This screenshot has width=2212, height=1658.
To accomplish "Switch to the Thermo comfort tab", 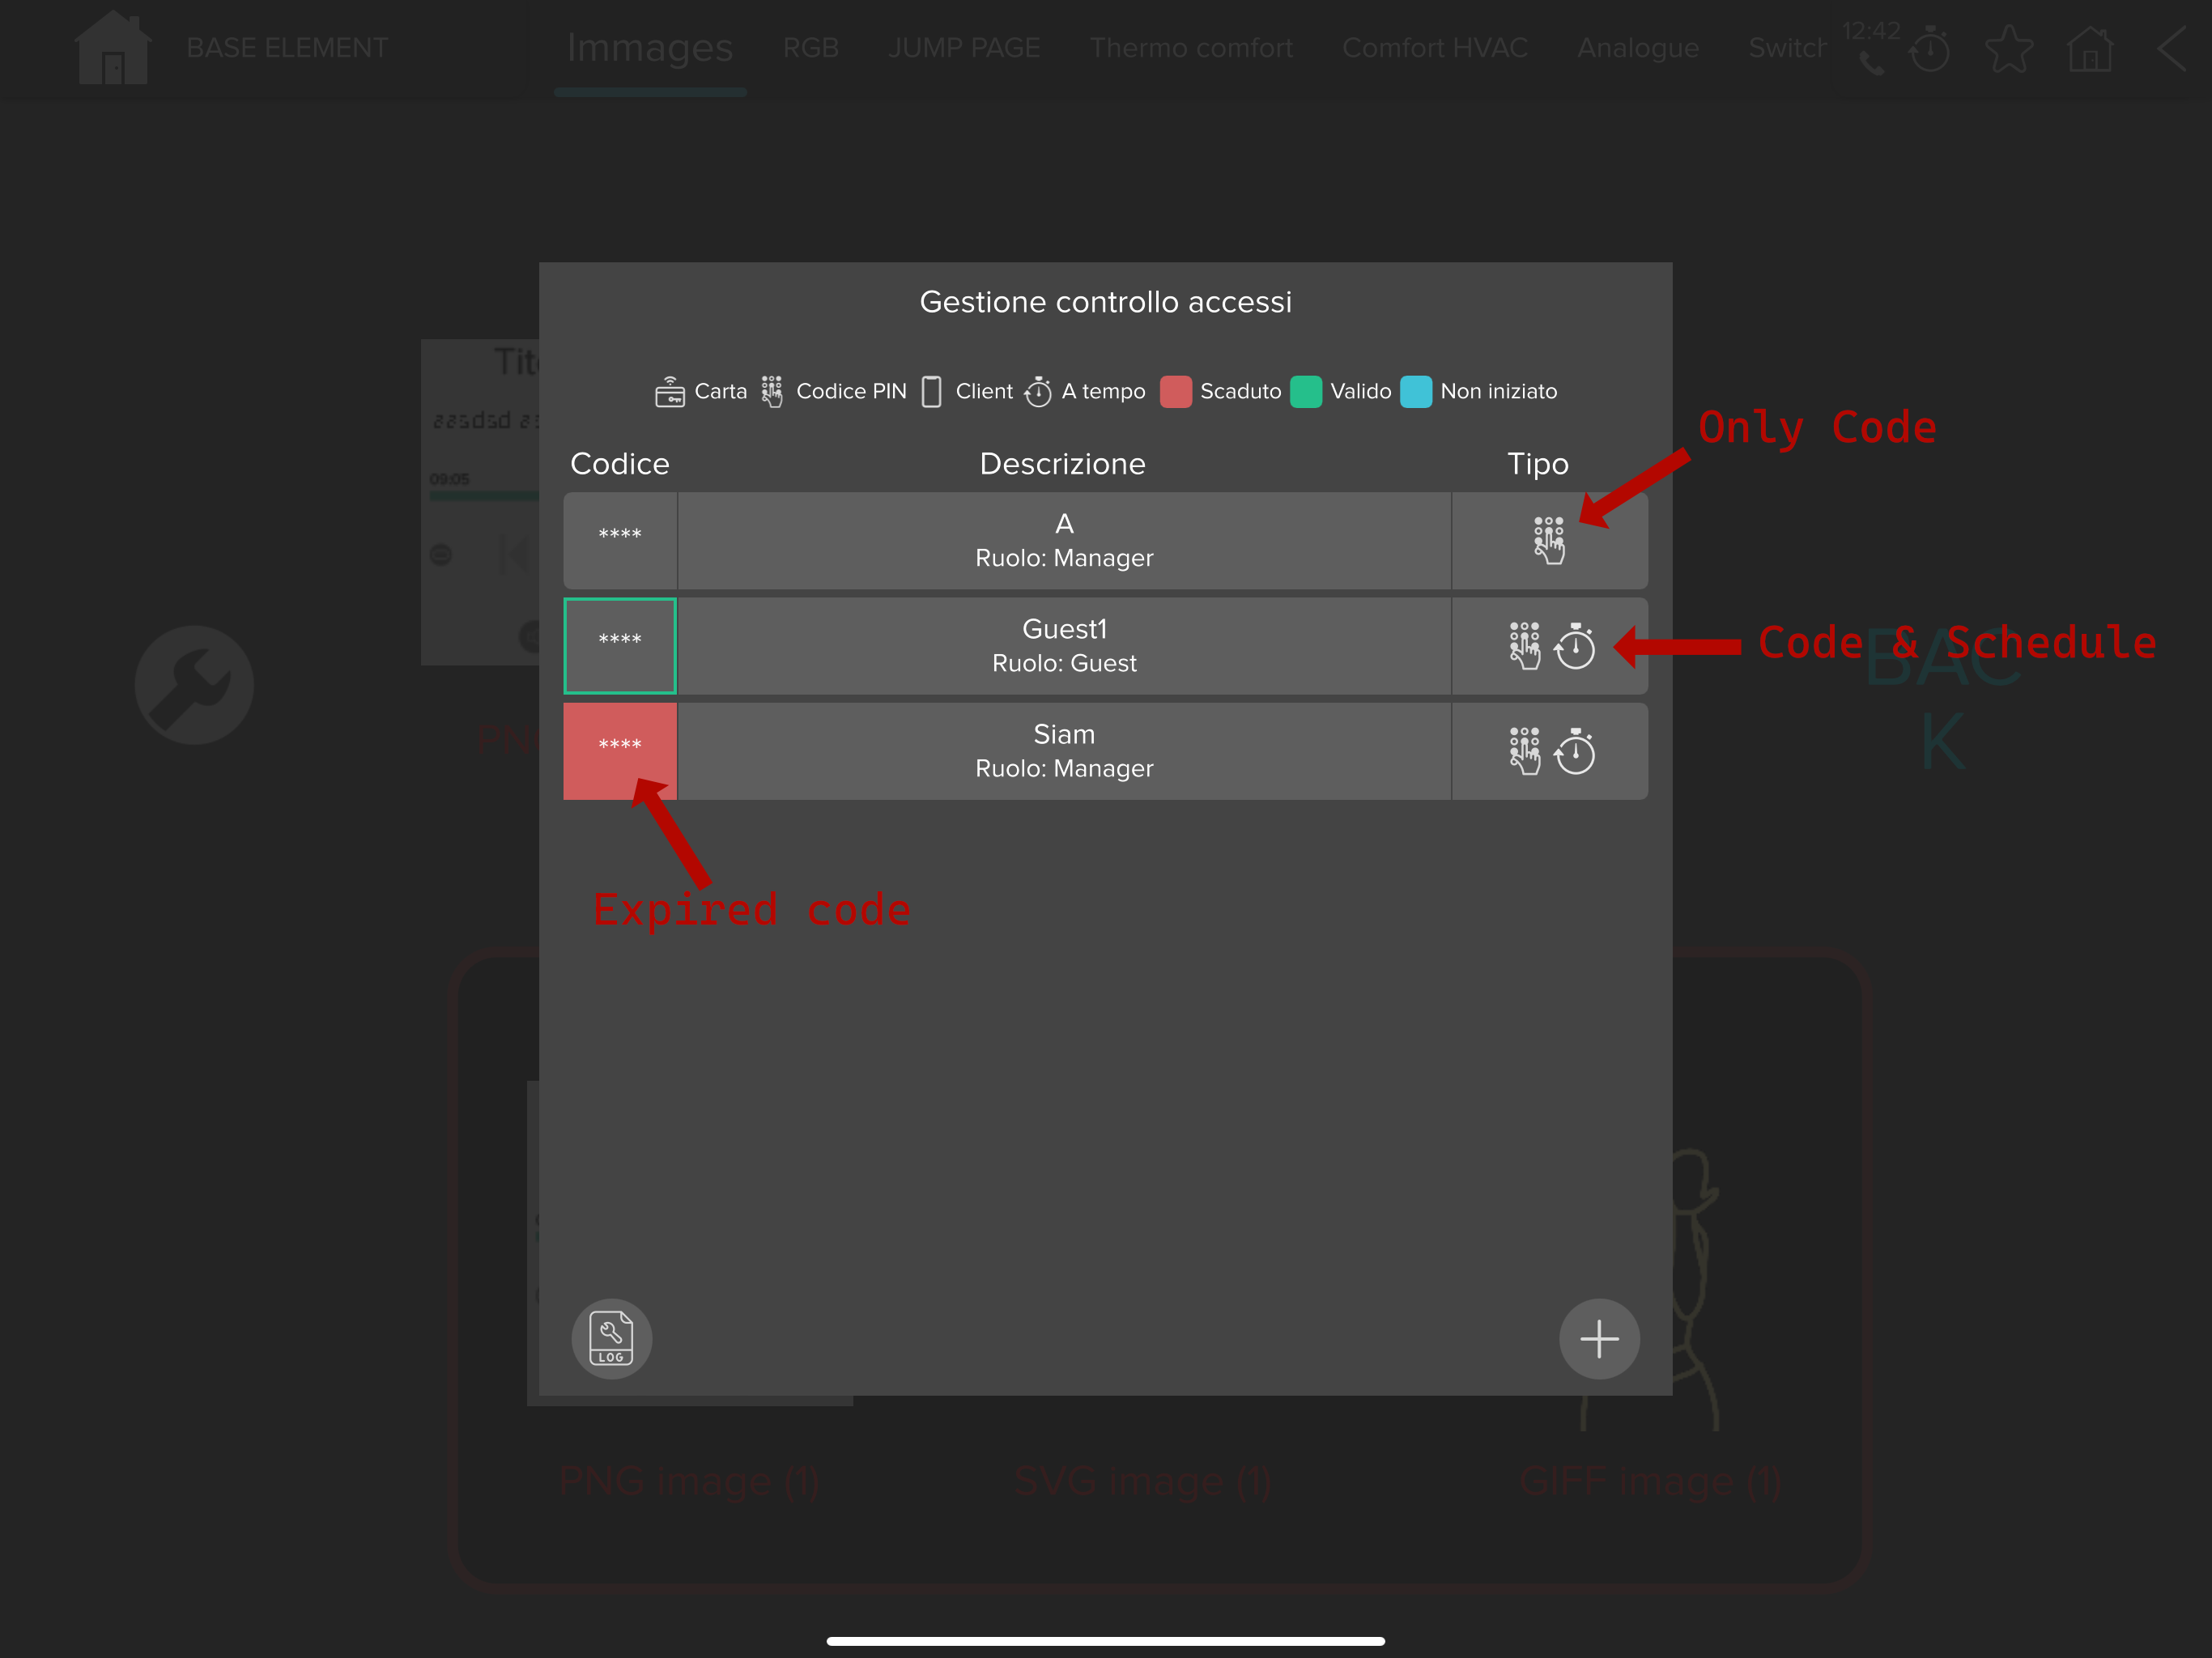I will point(1190,48).
